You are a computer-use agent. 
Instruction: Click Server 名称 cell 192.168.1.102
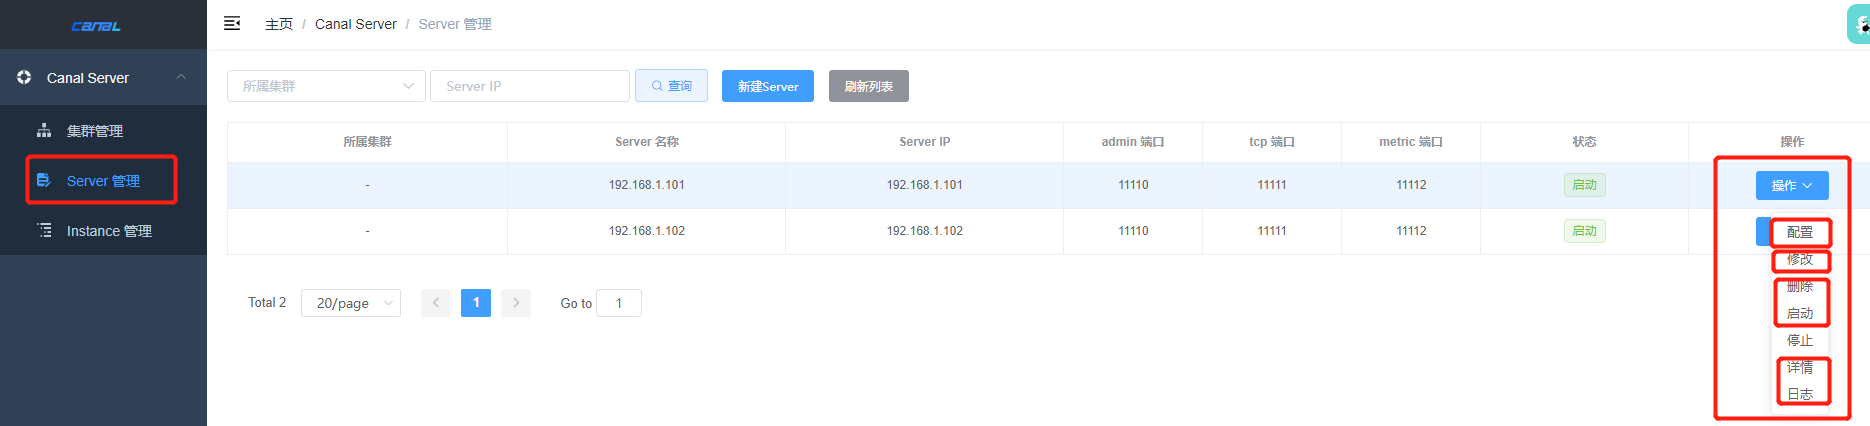pyautogui.click(x=647, y=231)
